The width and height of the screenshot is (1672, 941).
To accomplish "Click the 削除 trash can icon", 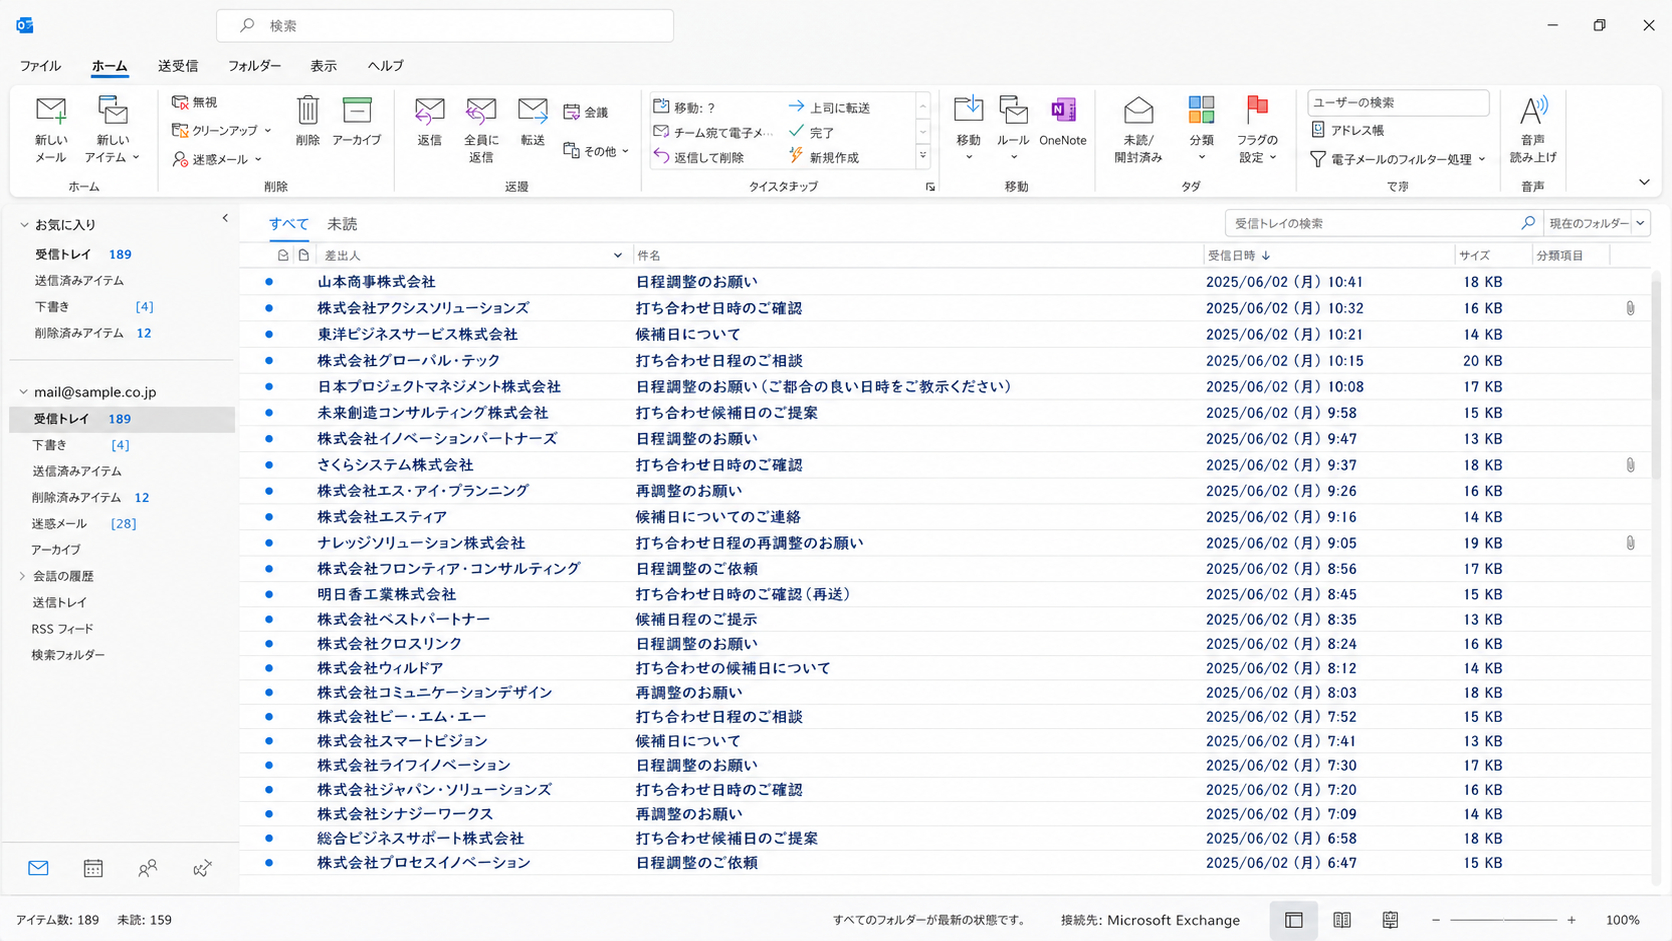I will pos(308,110).
